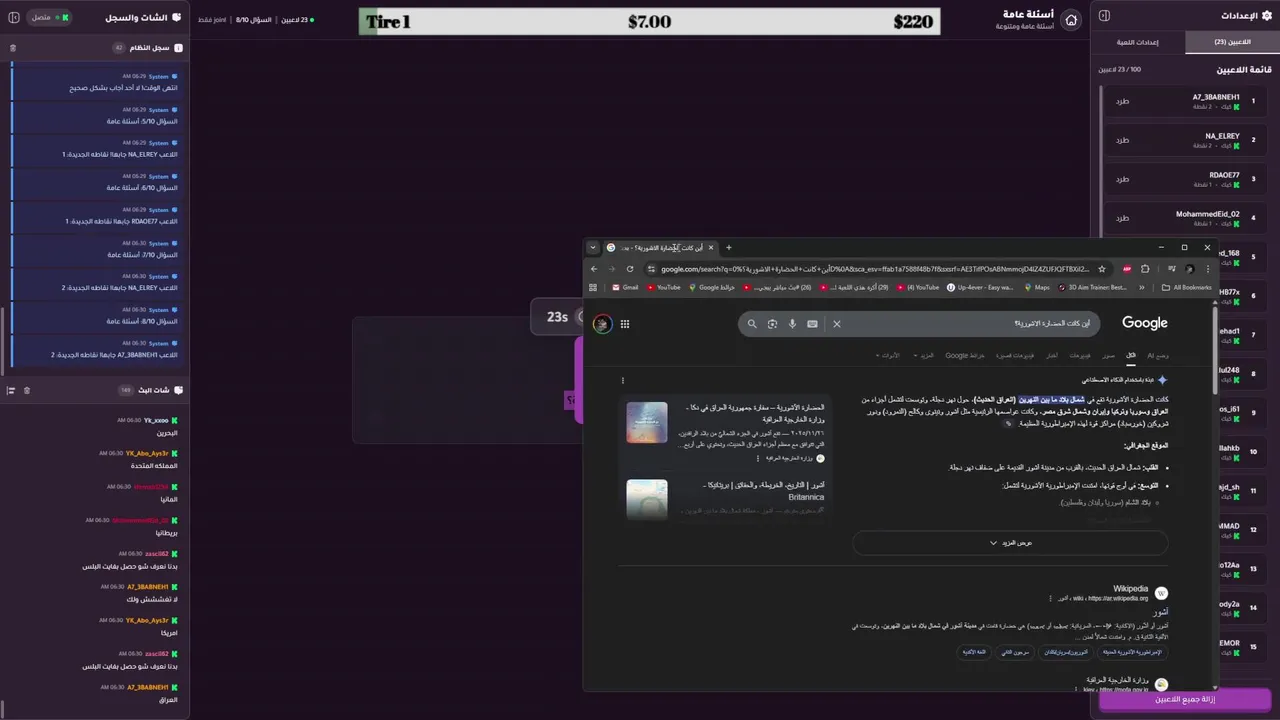1280x720 pixels.
Task: Open the Wikipedia result آشور
Action: (1161, 611)
